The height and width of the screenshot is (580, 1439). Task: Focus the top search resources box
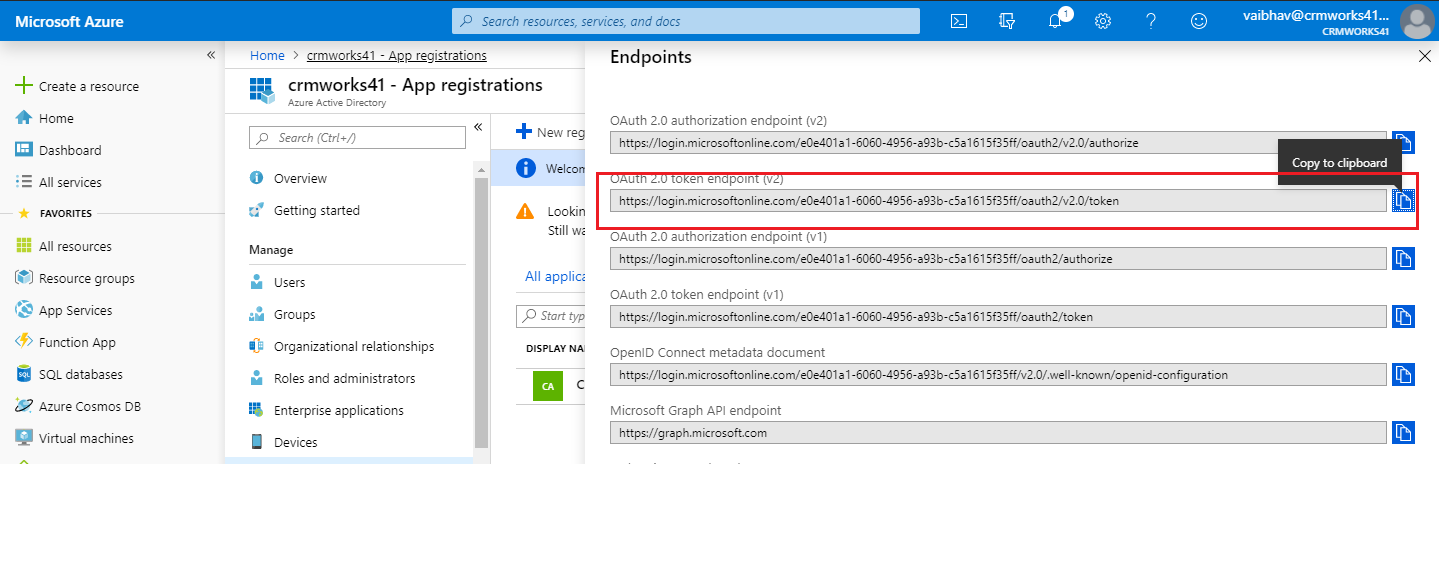686,21
